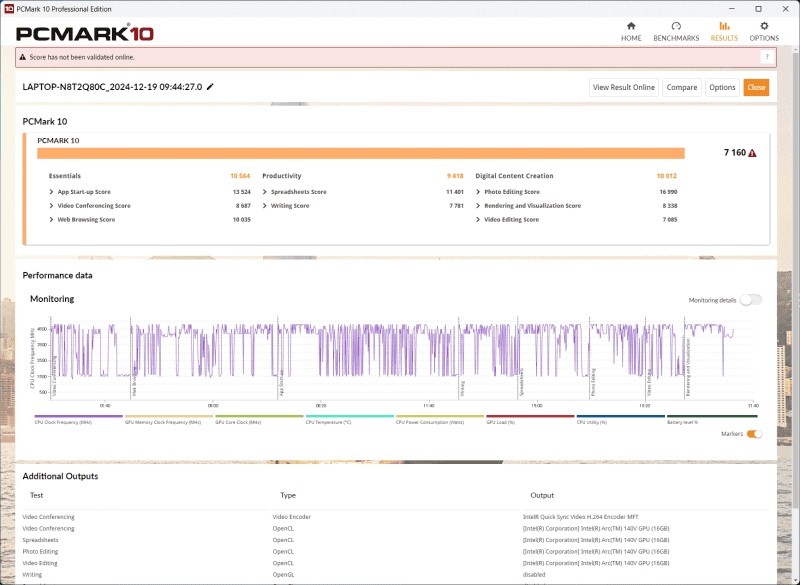Screen dimensions: 800x585
Task: Select the RESULTS tab
Action: click(x=724, y=33)
